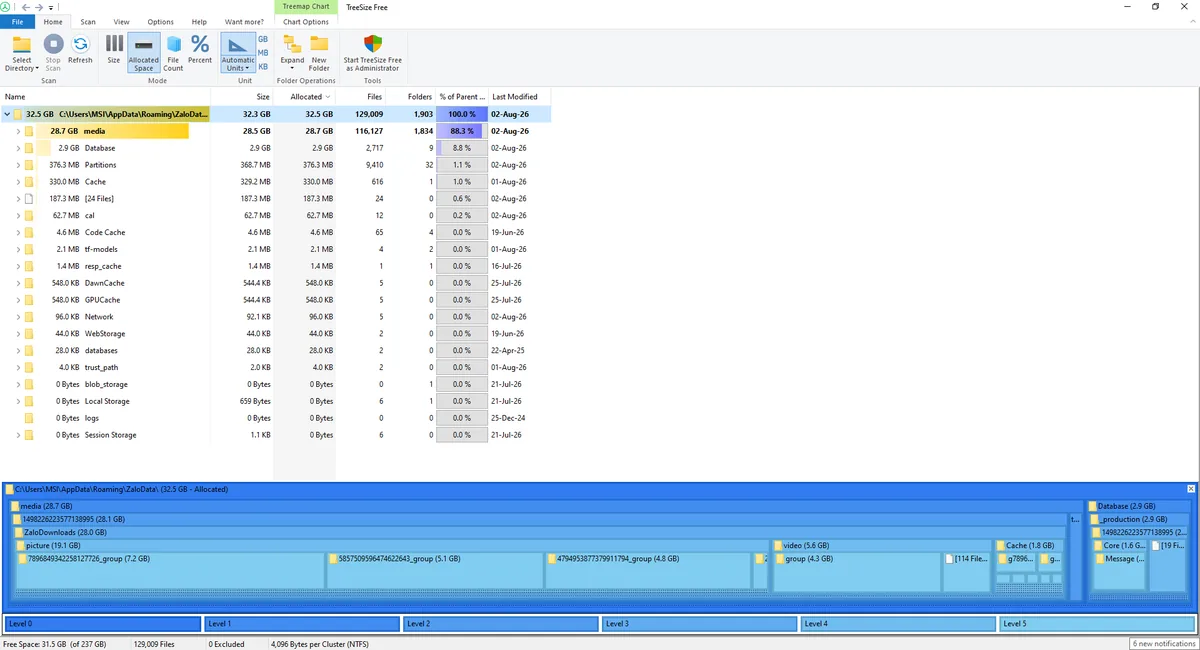Click the 88.3 % bar for media
The height and width of the screenshot is (650, 1200).
point(462,131)
